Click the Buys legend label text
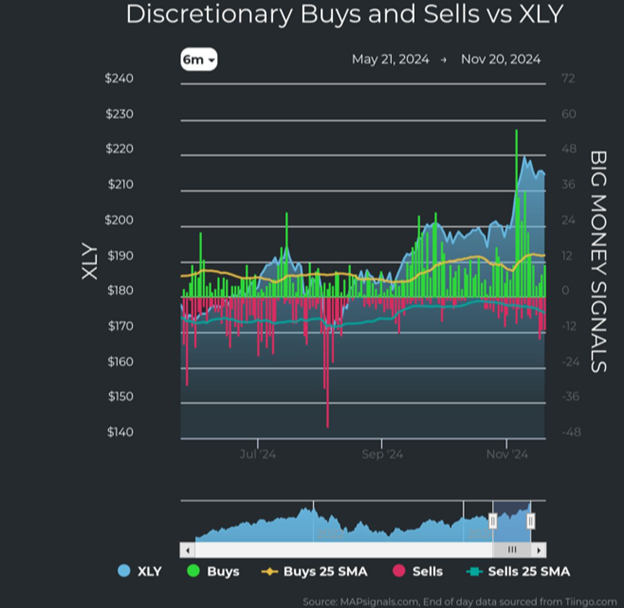Image resolution: width=624 pixels, height=609 pixels. point(222,571)
